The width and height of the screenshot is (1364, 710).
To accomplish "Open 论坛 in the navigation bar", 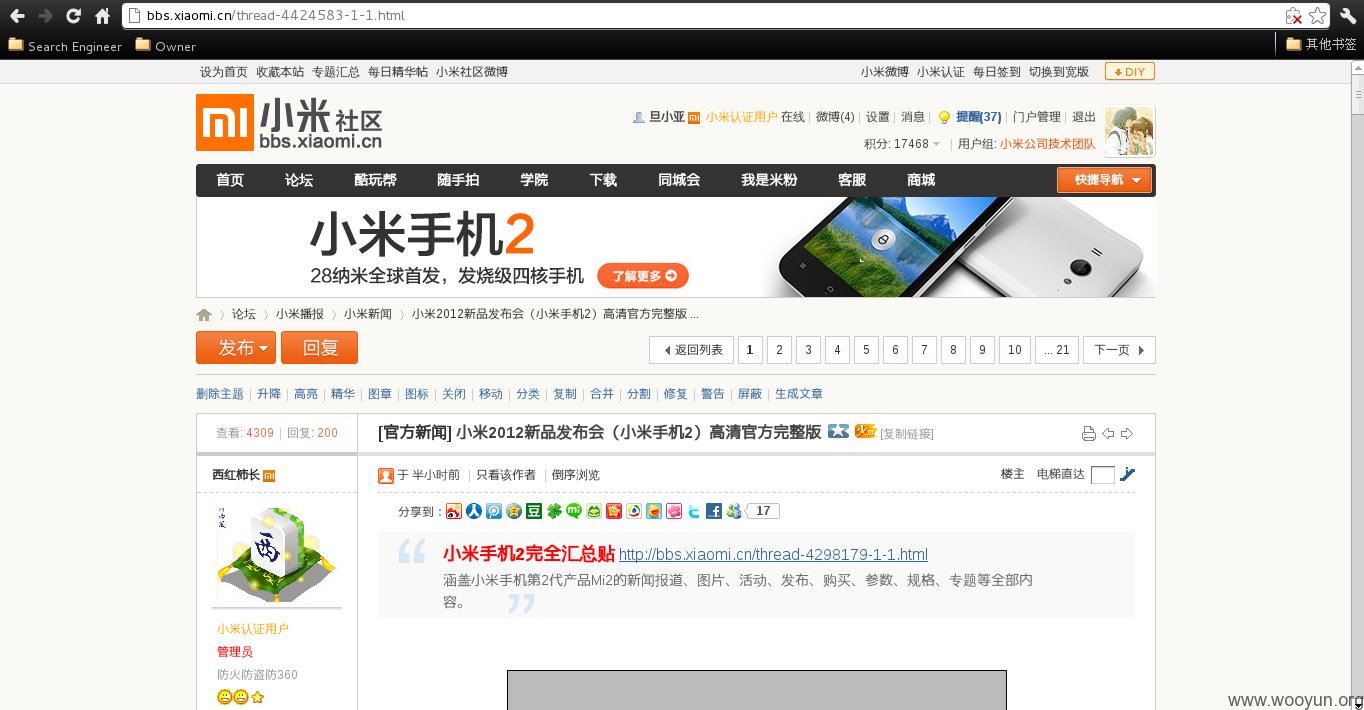I will point(299,180).
